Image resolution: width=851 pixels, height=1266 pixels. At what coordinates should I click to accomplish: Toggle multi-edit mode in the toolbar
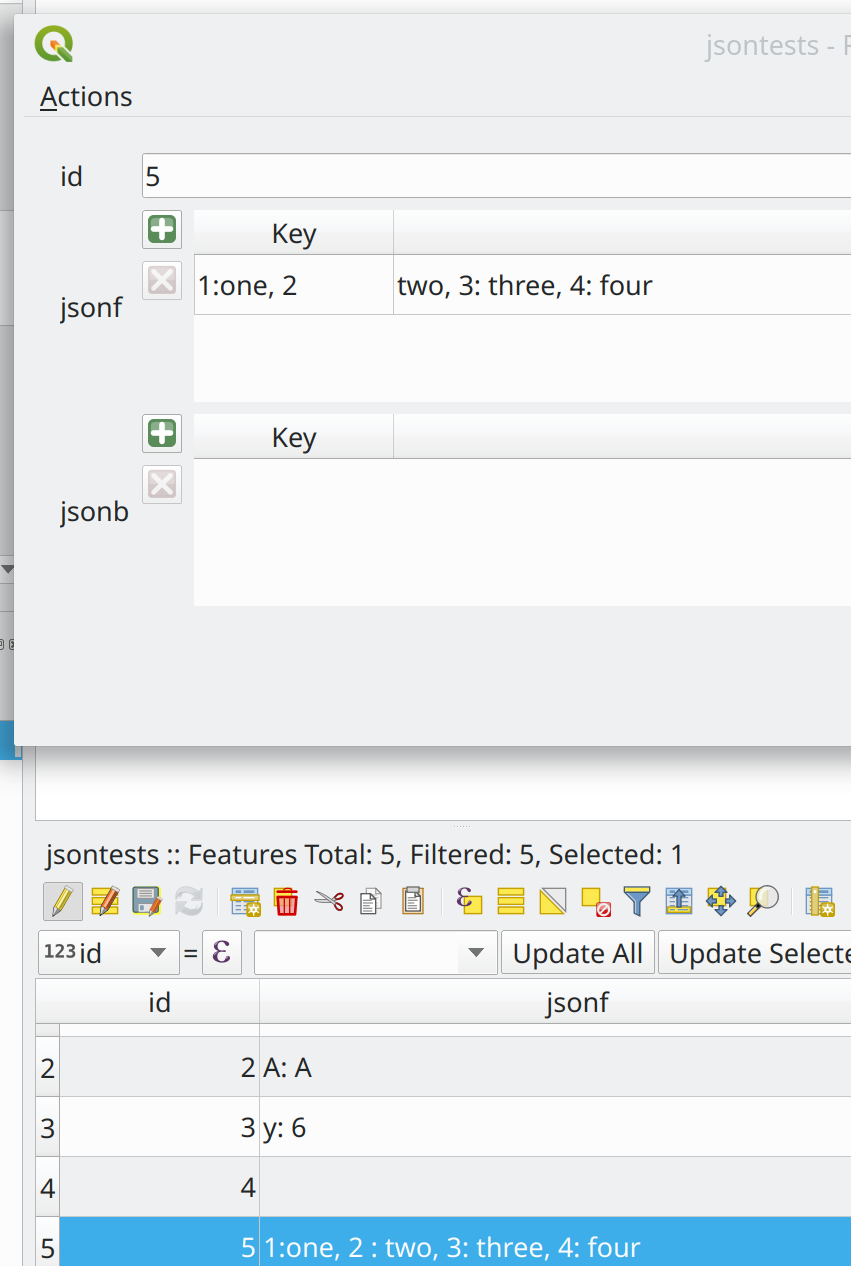104,901
